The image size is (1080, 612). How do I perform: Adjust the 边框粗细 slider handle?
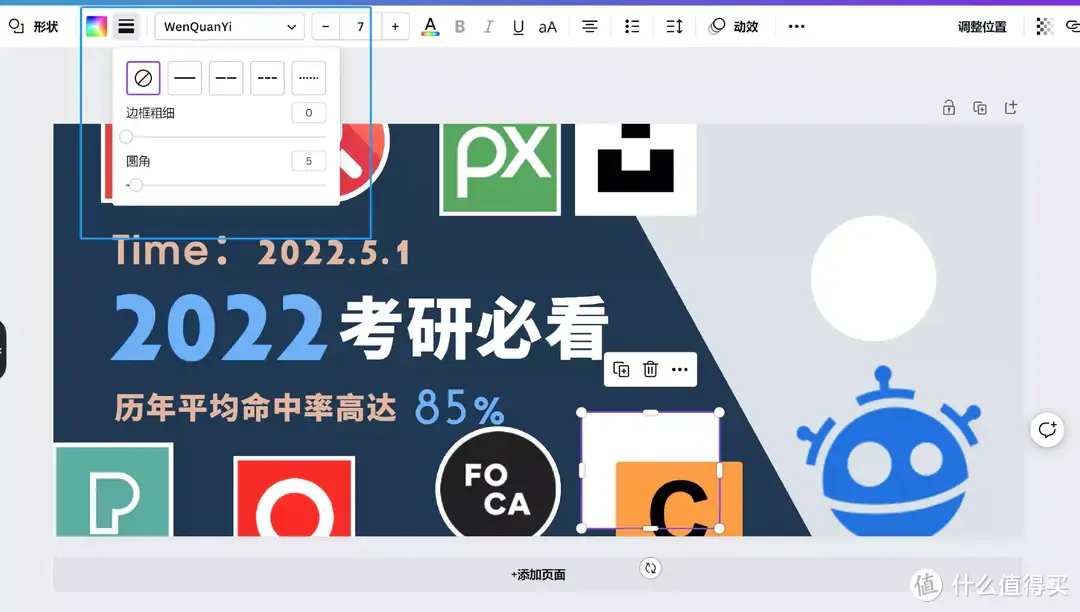pos(126,137)
